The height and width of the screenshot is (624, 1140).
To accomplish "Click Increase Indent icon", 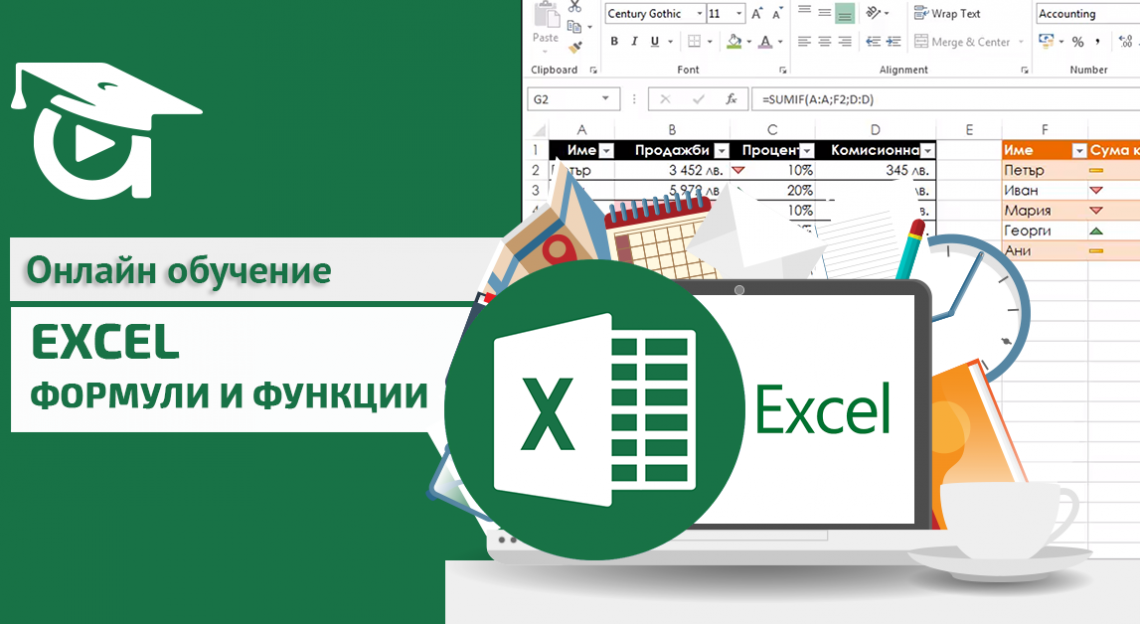I will click(894, 41).
